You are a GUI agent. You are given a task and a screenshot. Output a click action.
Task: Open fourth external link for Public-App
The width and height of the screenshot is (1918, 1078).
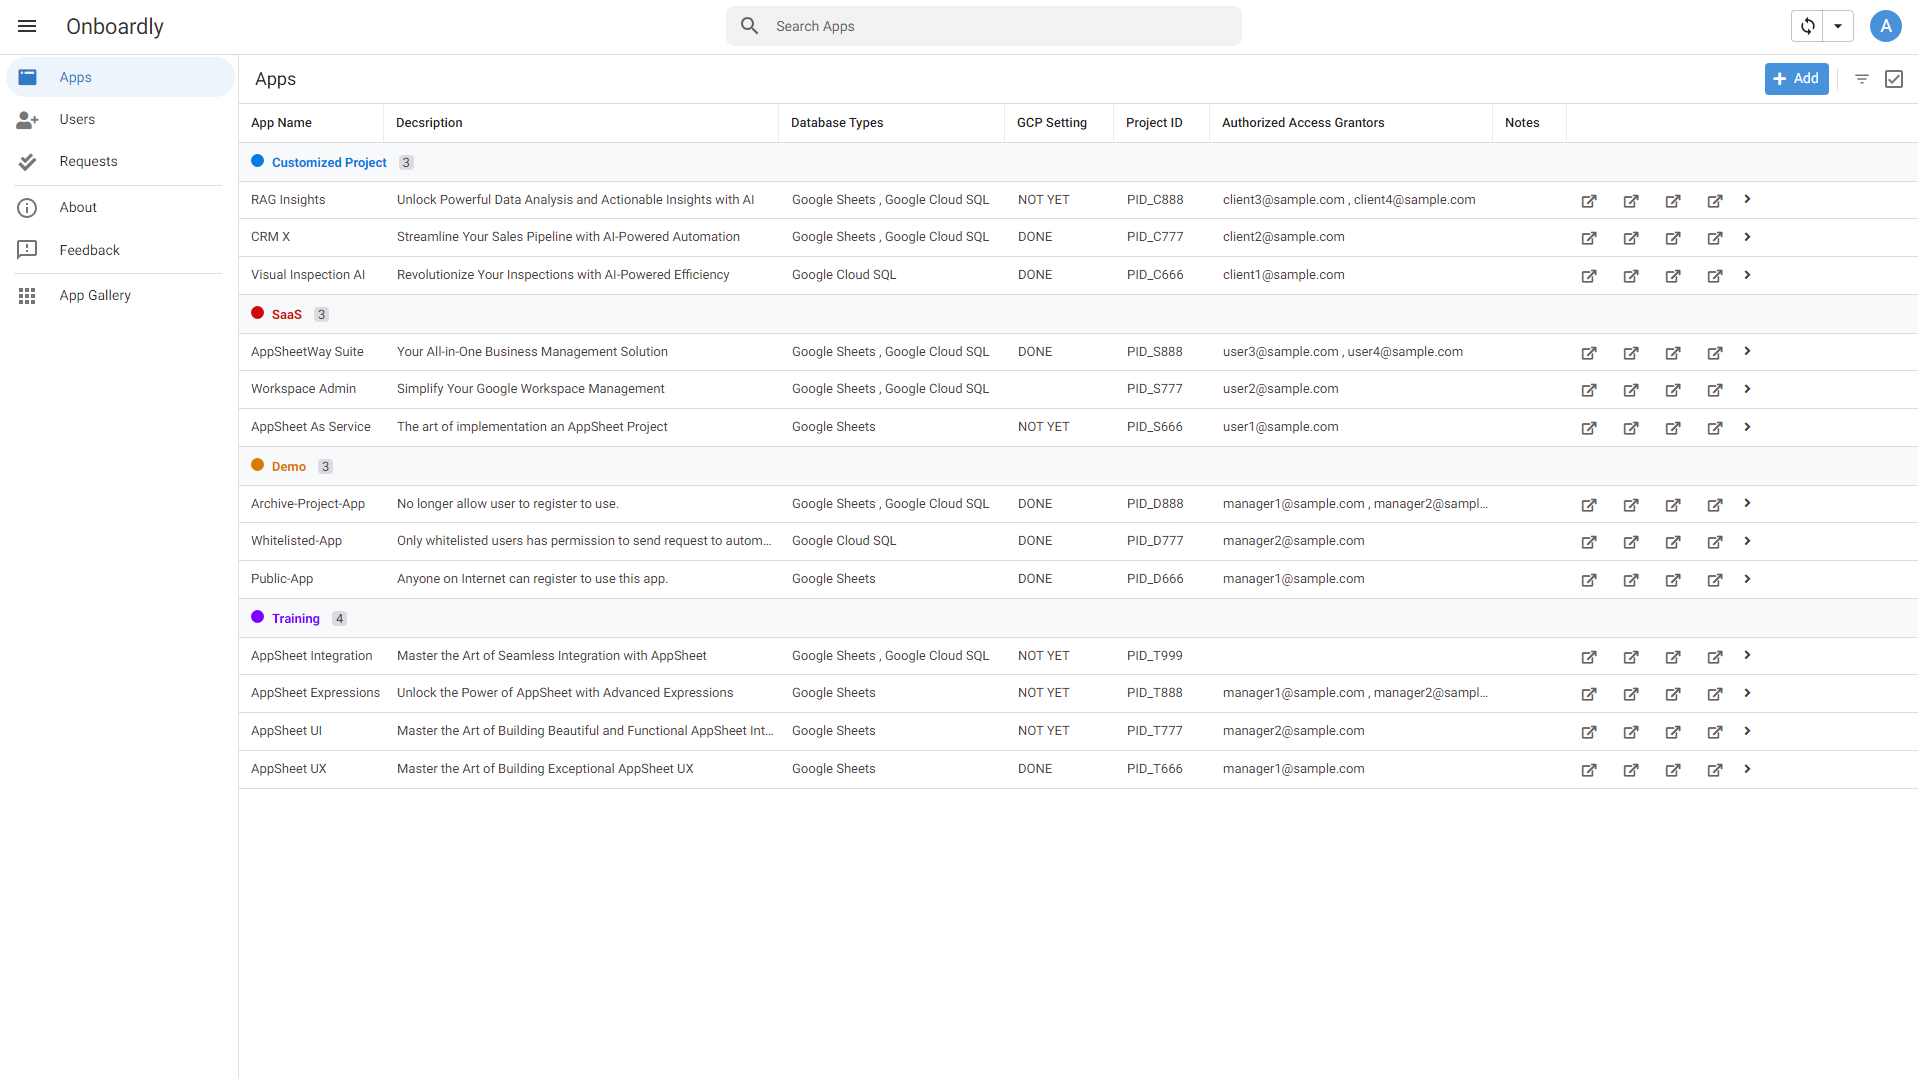[1714, 580]
